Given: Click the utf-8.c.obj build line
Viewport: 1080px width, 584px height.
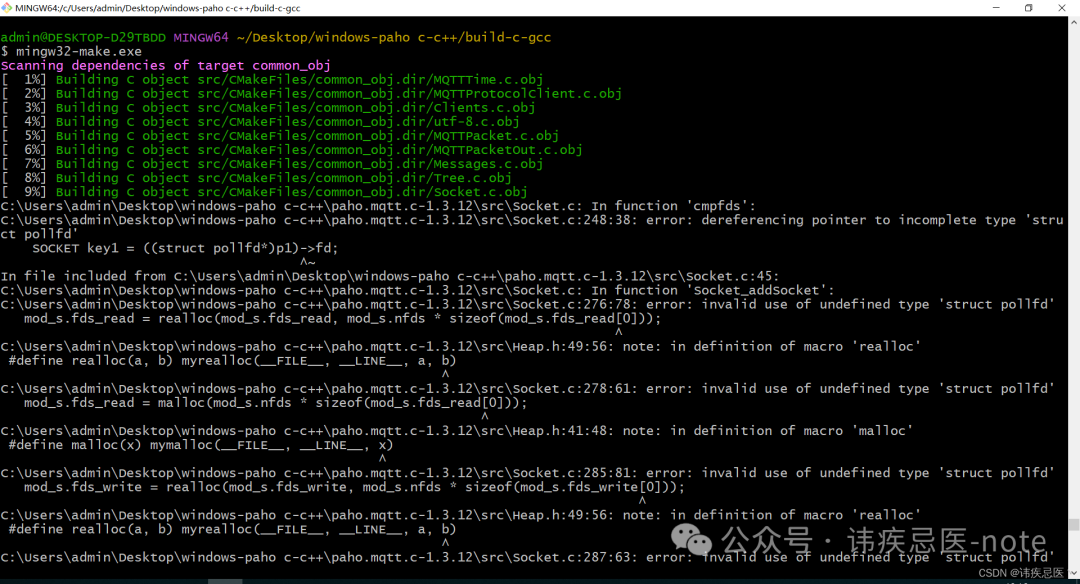Looking at the screenshot, I should click(x=260, y=122).
